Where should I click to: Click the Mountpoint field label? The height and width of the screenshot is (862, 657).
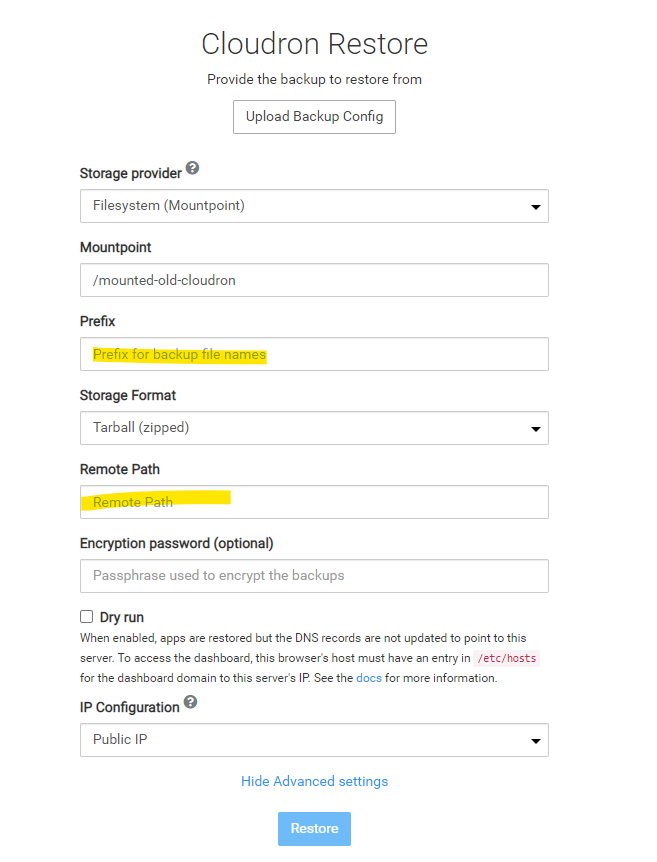(115, 247)
